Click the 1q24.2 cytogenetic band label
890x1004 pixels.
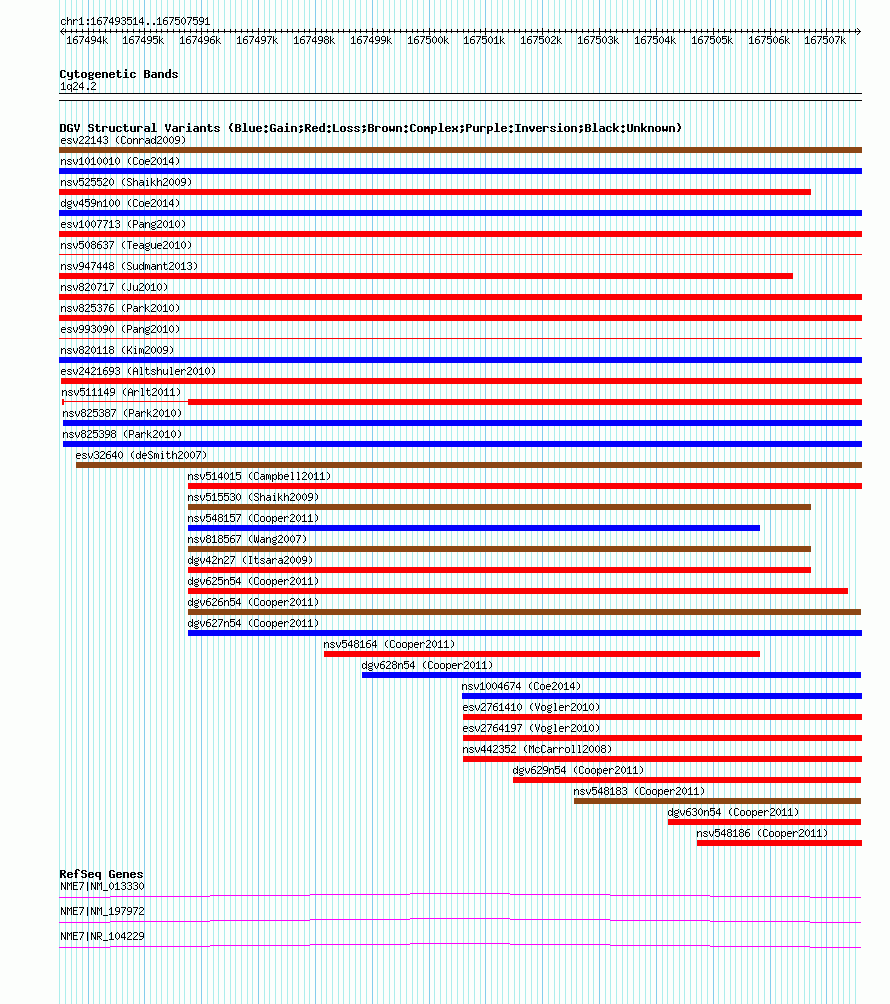point(78,86)
